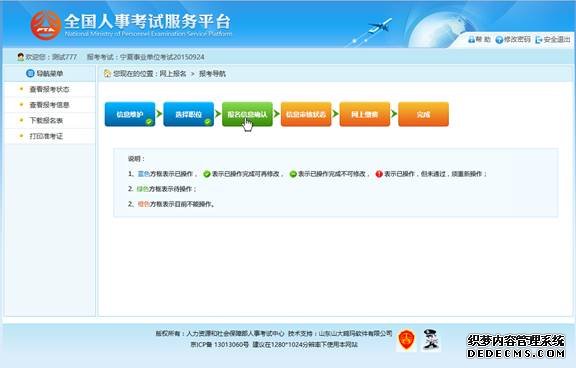The height and width of the screenshot is (368, 576).
Task: Click the PTA platform logo
Action: pyautogui.click(x=45, y=25)
